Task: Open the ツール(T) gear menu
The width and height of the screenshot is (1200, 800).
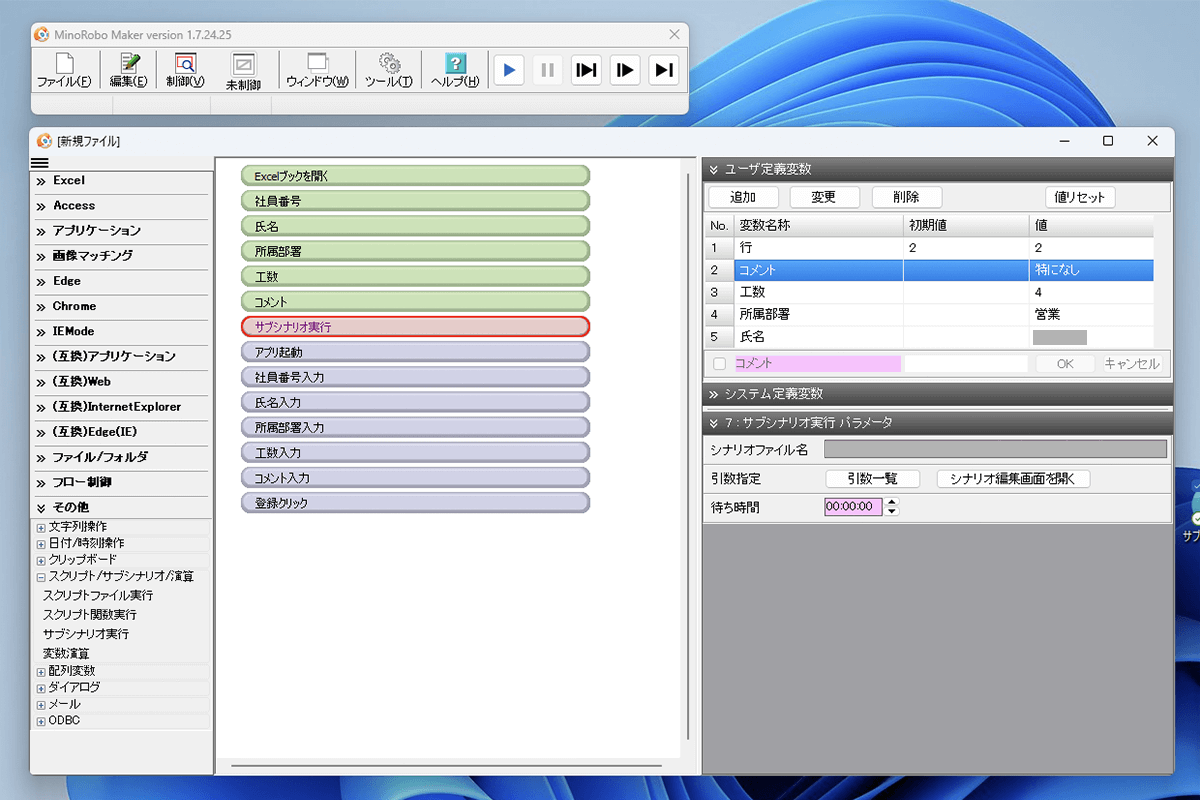Action: pos(388,70)
